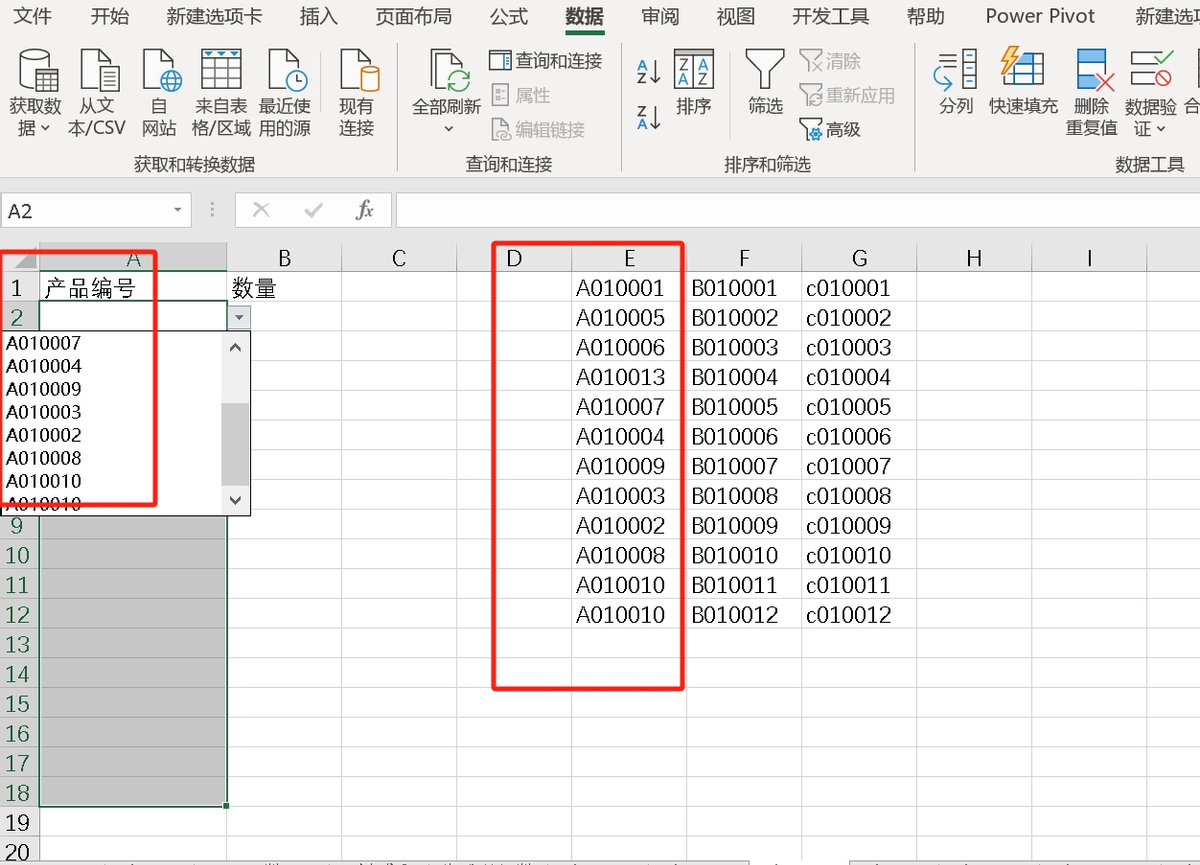Switch to the 开发工具 tab
This screenshot has width=1200, height=865.
click(831, 16)
